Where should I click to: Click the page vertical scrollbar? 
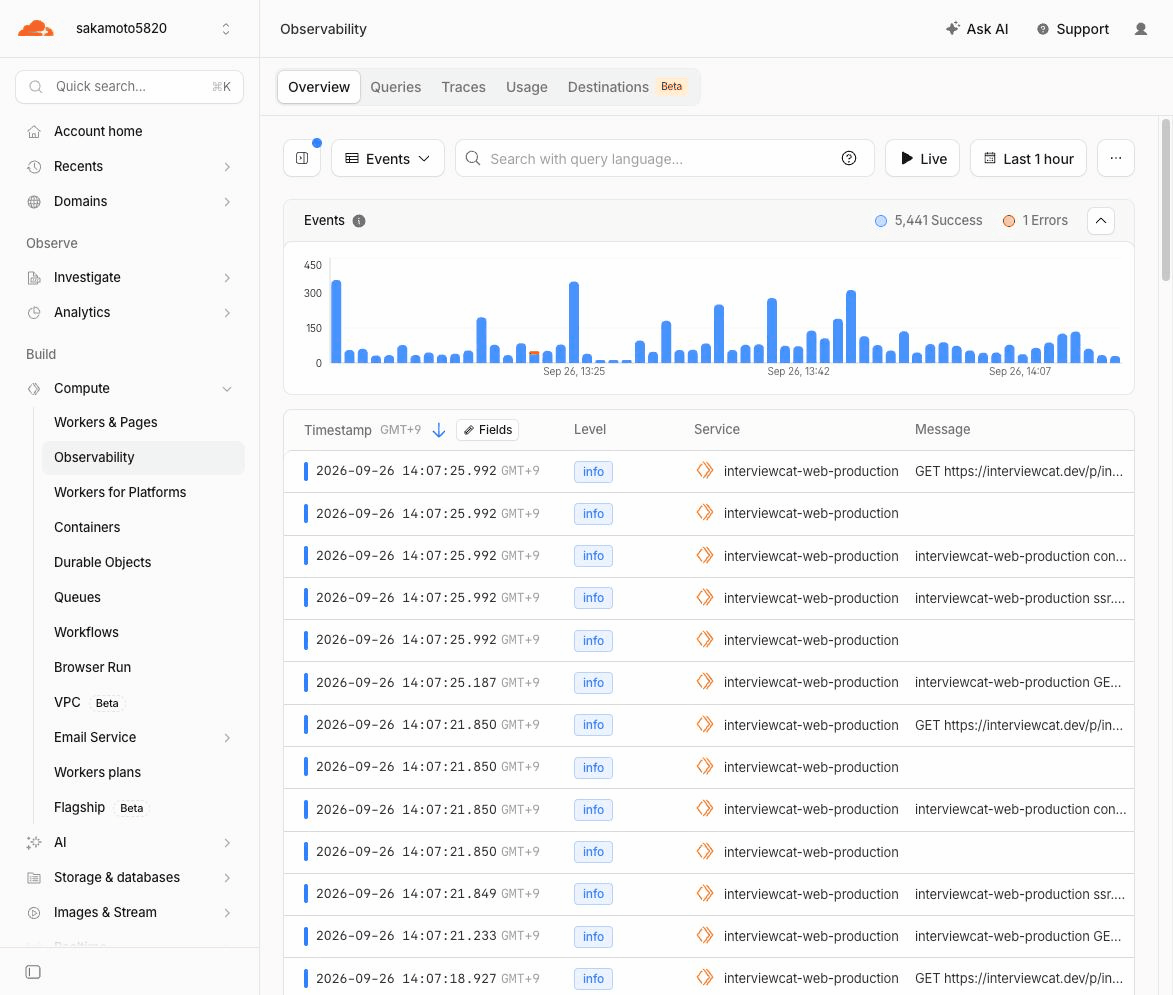(x=1165, y=200)
